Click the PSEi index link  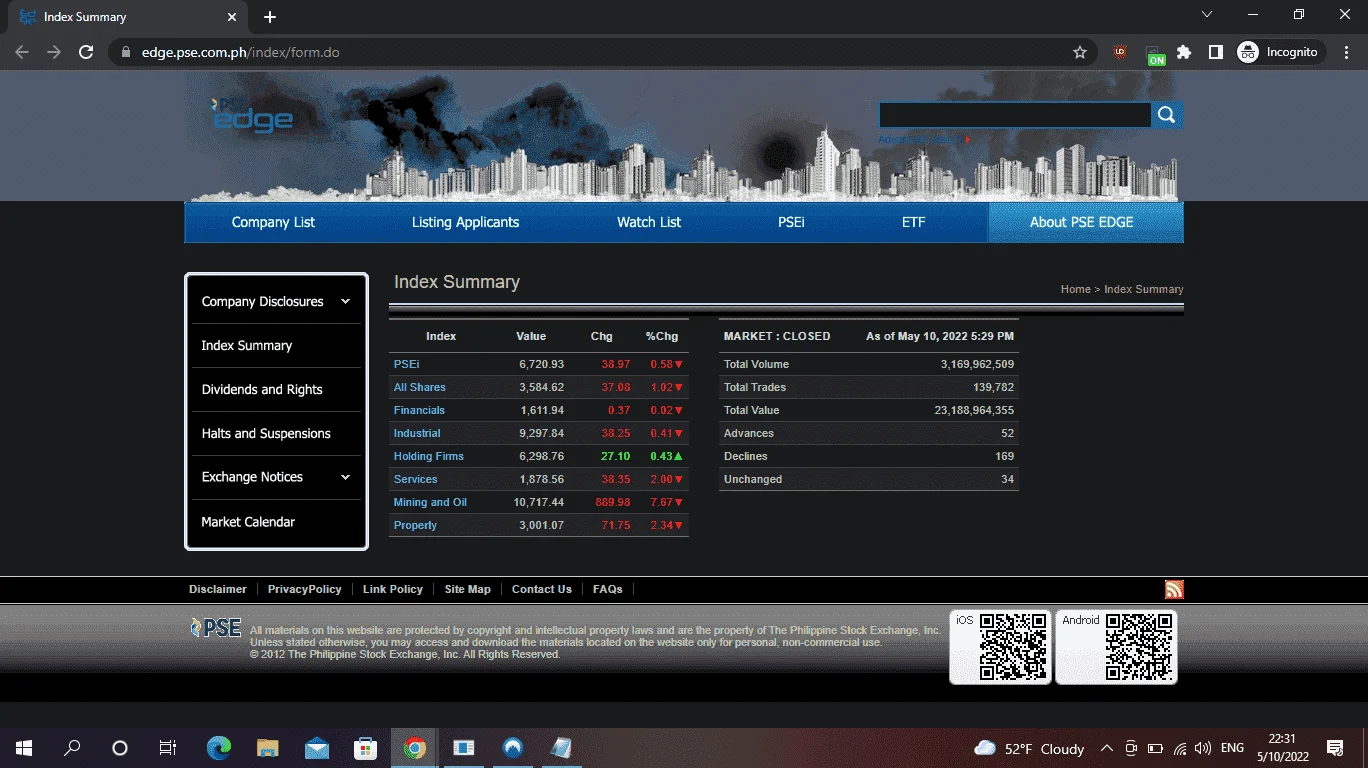[407, 364]
